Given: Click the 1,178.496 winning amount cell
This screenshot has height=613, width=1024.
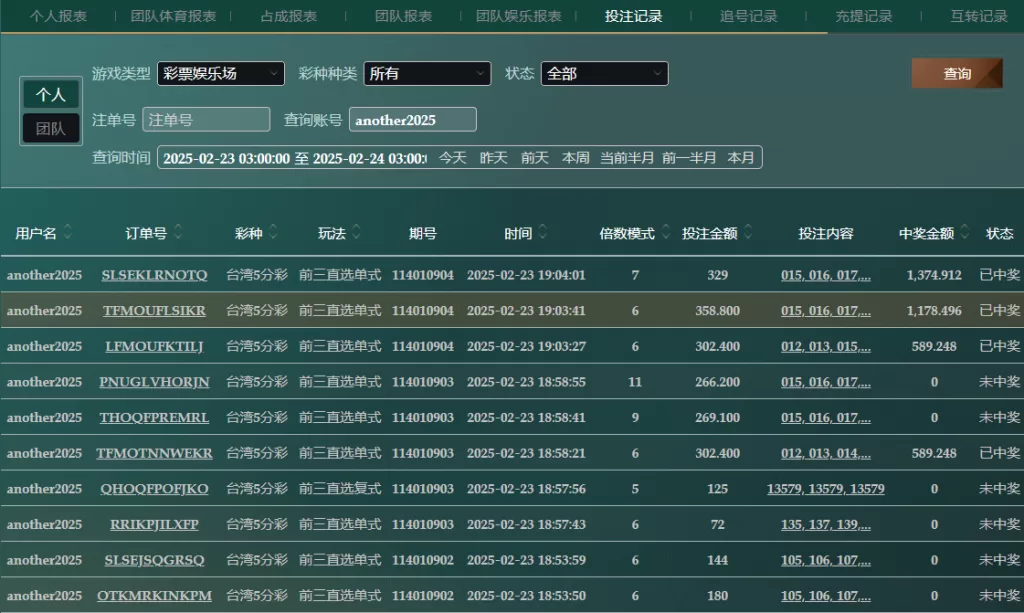Looking at the screenshot, I should pos(934,311).
